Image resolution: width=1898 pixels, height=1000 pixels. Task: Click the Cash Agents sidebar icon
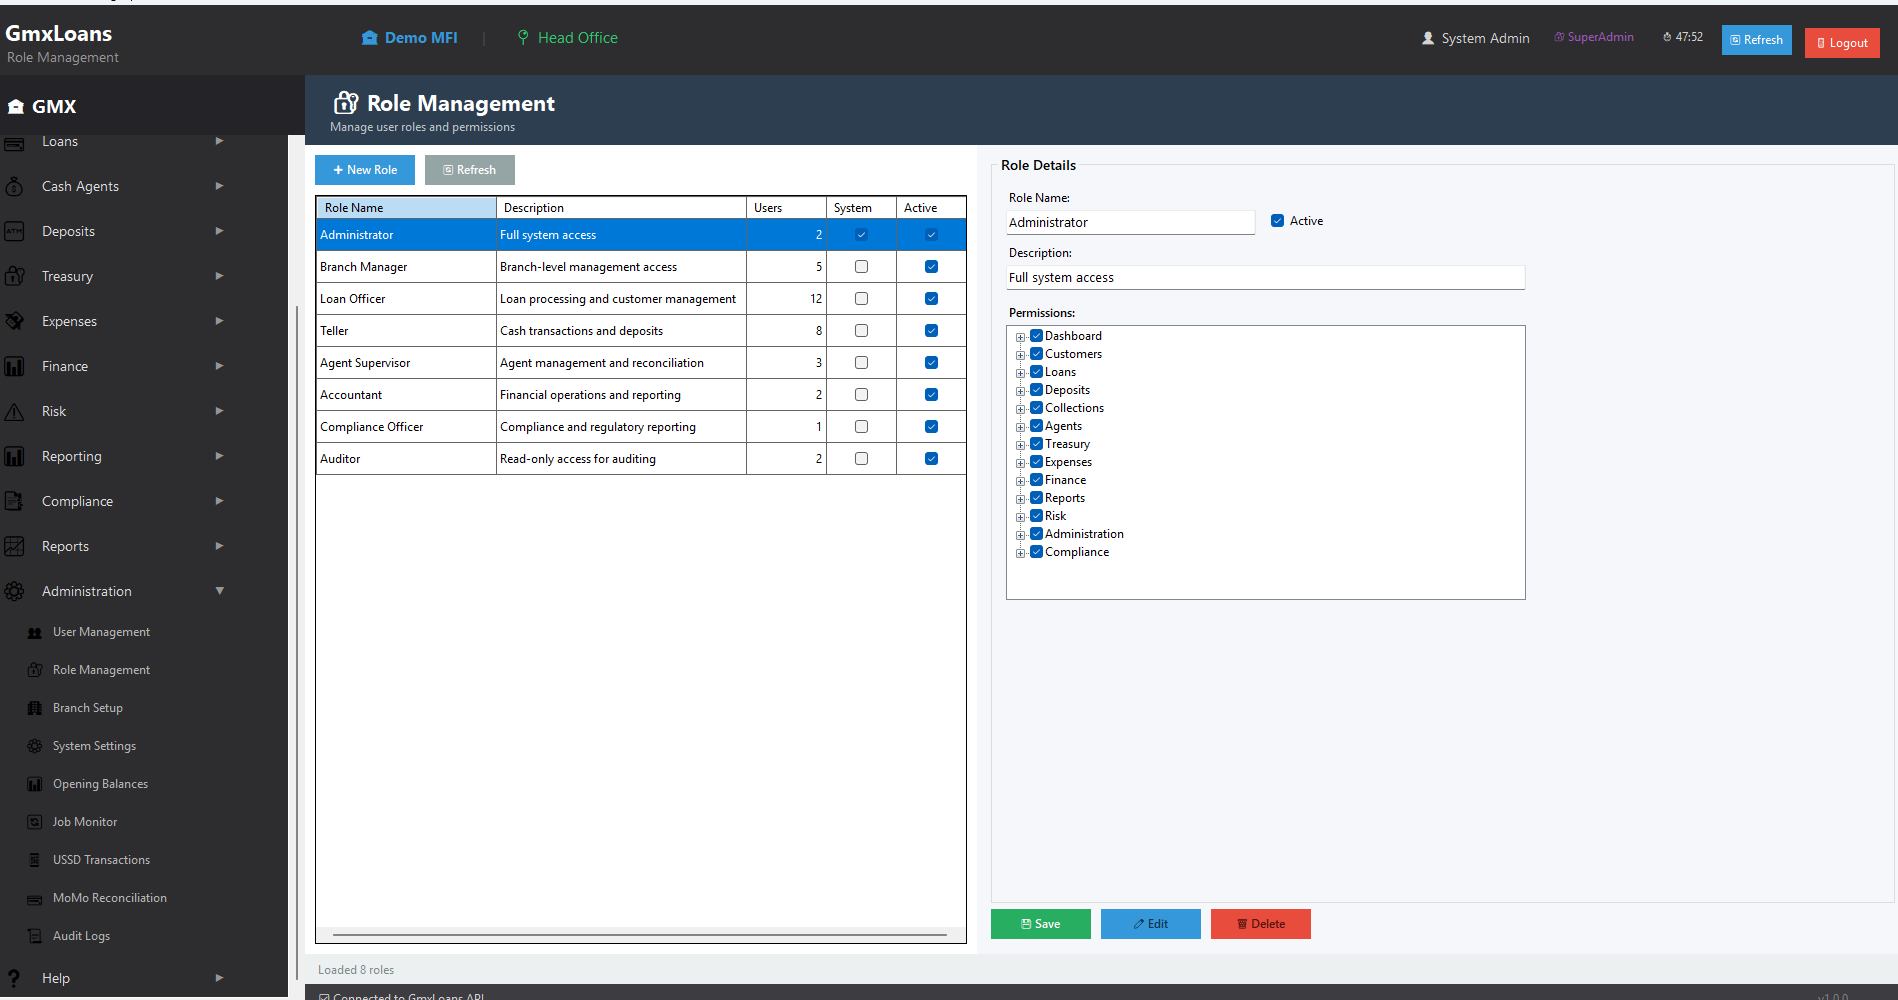coord(14,186)
